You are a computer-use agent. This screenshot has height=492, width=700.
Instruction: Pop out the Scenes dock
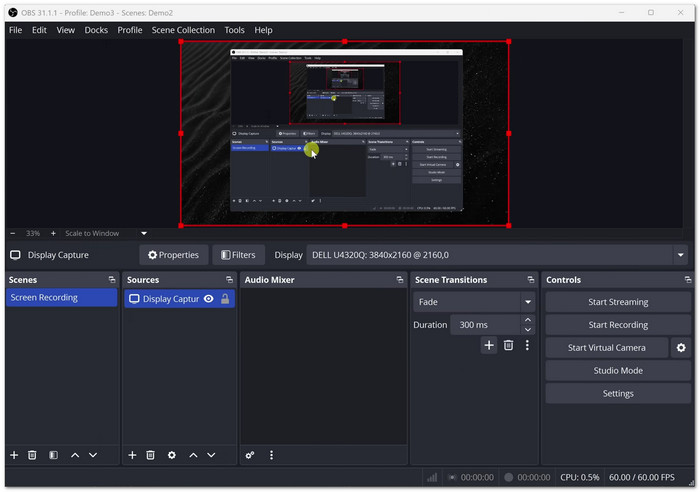point(112,280)
